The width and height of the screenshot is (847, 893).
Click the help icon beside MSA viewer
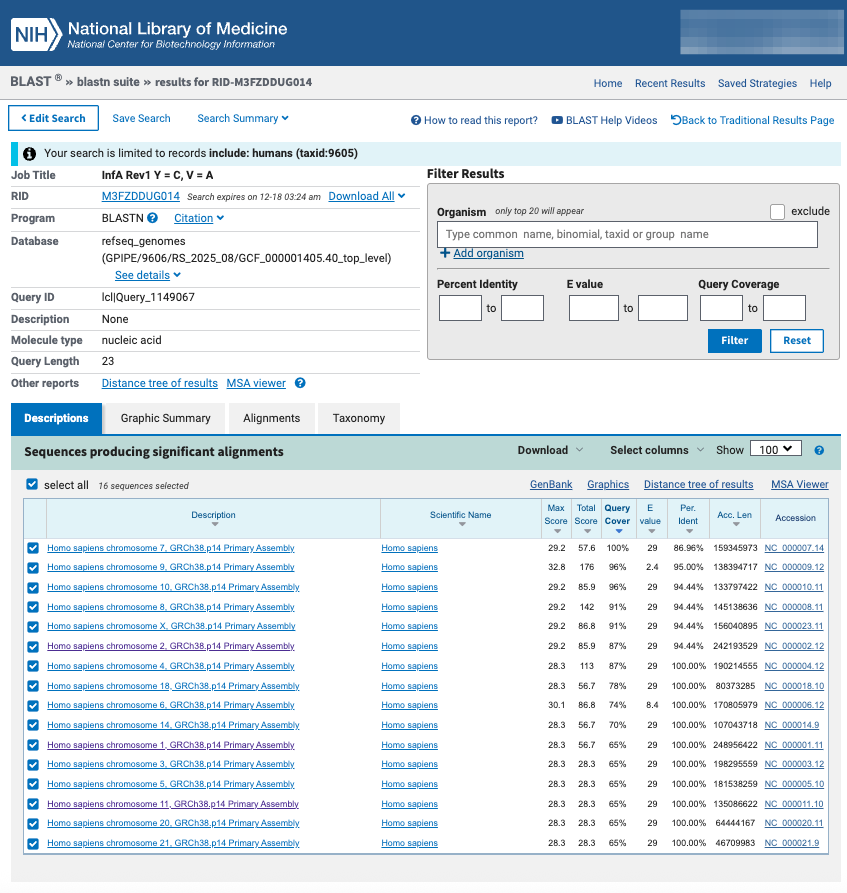300,383
